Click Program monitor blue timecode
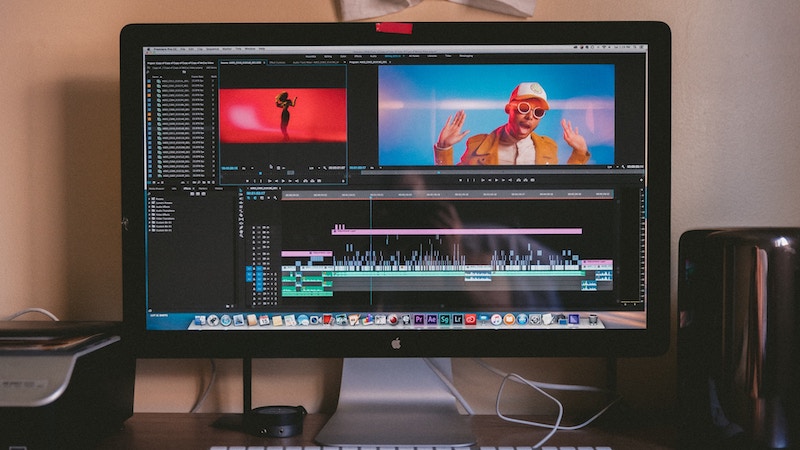The image size is (800, 450). tap(358, 167)
